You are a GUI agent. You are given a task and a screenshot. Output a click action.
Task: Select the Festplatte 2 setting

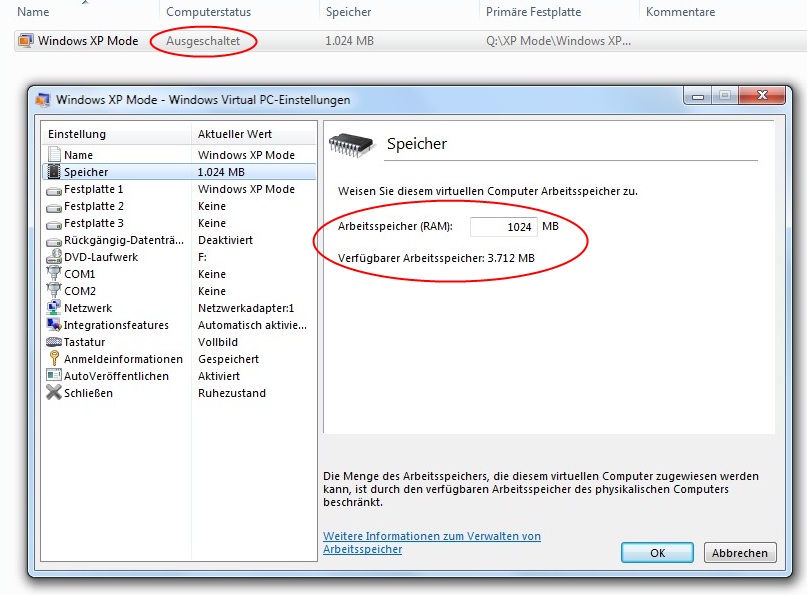(x=179, y=206)
